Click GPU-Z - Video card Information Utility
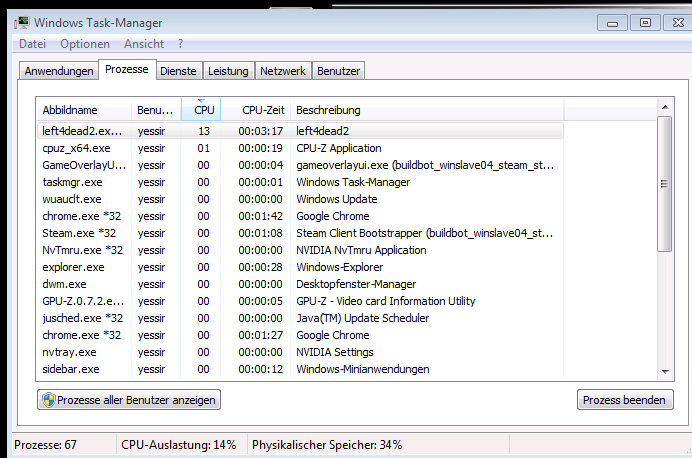Image resolution: width=692 pixels, height=458 pixels. [x=386, y=301]
